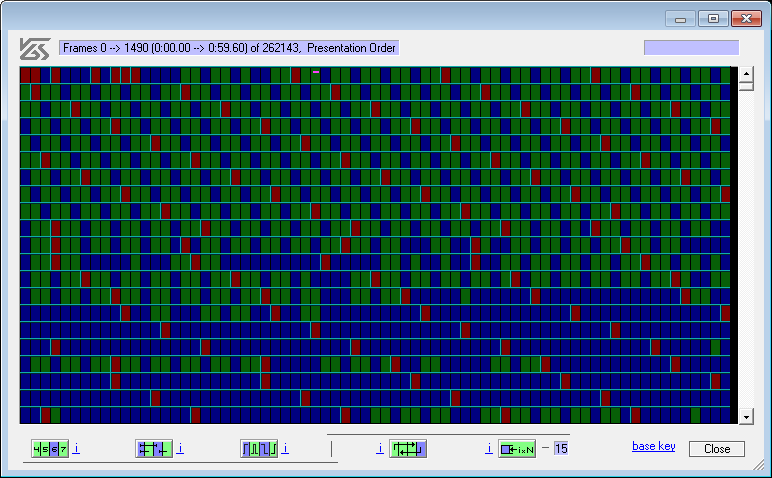Select the first red frame in grid
Image resolution: width=772 pixels, height=478 pixels.
click(25, 75)
